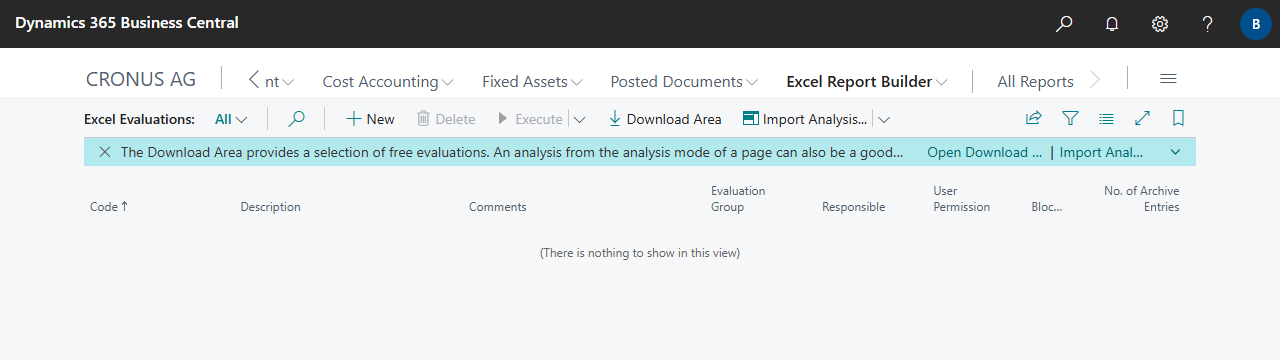
Task: Expand the All view dropdown
Action: point(231,119)
